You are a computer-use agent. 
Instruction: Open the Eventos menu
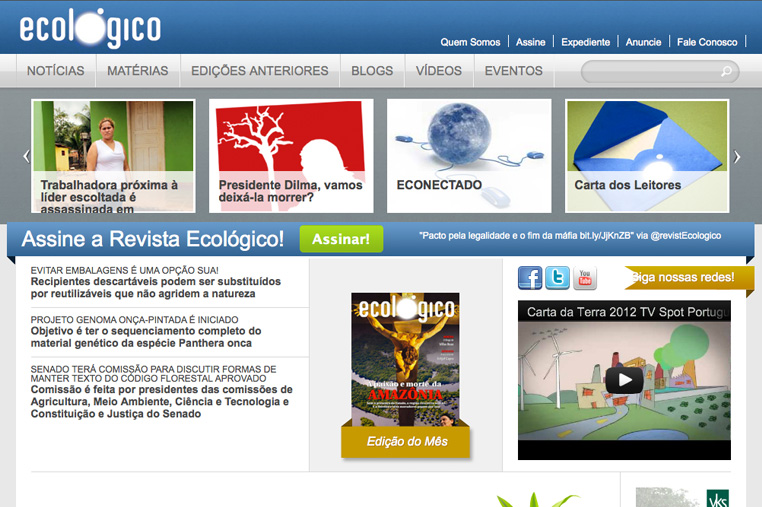514,71
